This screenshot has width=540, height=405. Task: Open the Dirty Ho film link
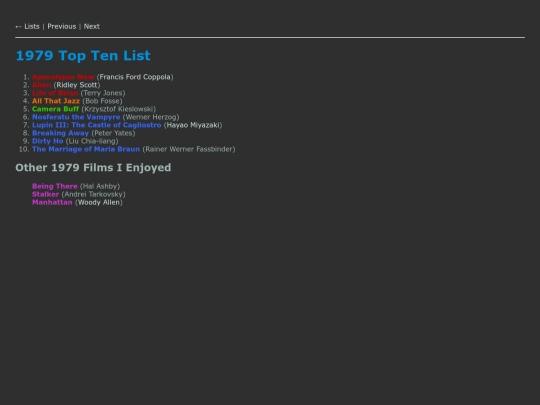coord(48,141)
